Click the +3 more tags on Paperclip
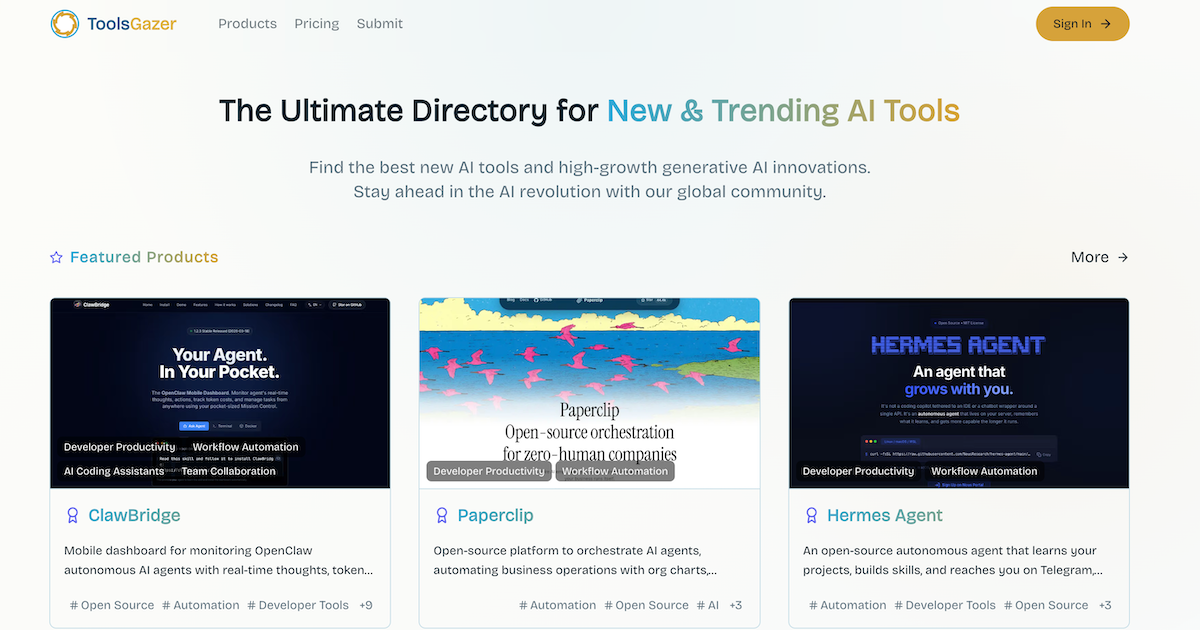1200x630 pixels. click(735, 605)
